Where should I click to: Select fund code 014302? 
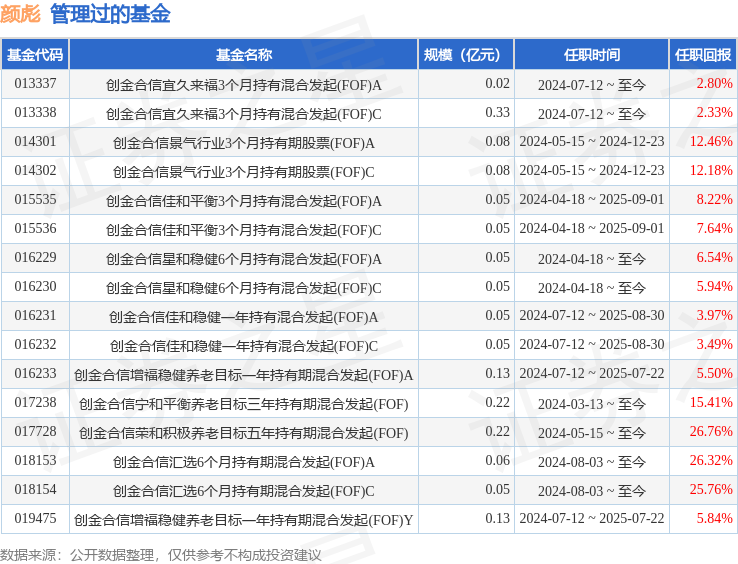click(x=35, y=170)
